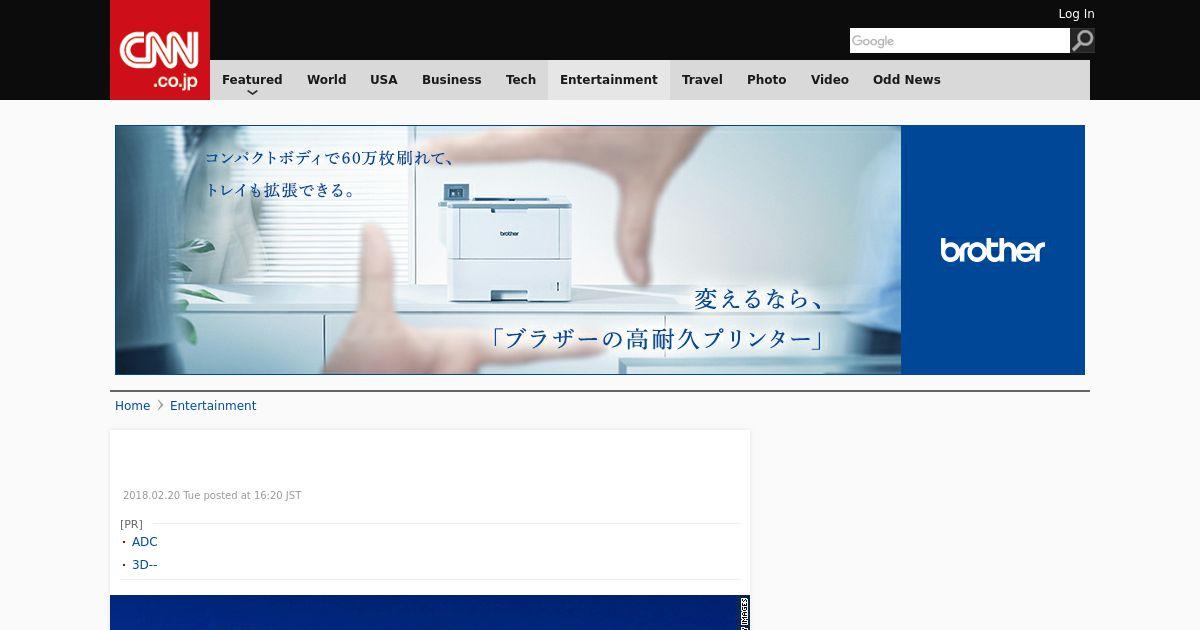Screen dimensions: 1200x630
Task: Click the Entertainment breadcrumb link
Action: point(213,406)
